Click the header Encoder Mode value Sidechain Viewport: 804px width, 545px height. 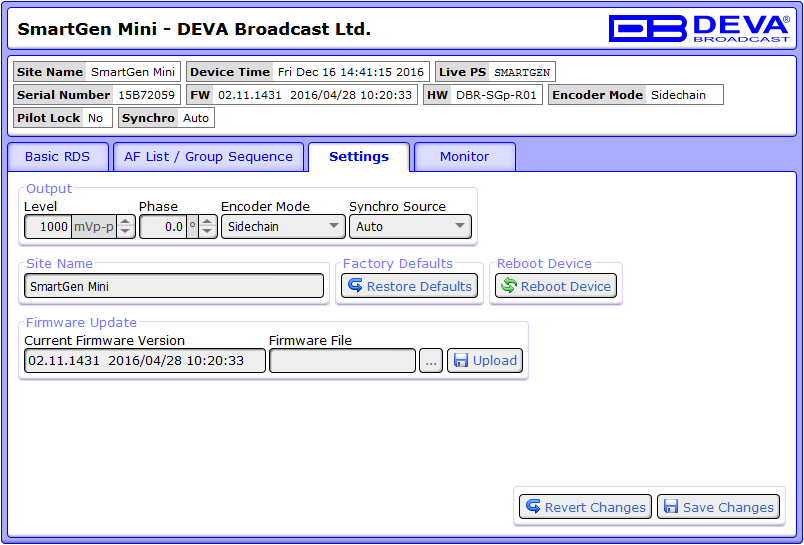[678, 95]
